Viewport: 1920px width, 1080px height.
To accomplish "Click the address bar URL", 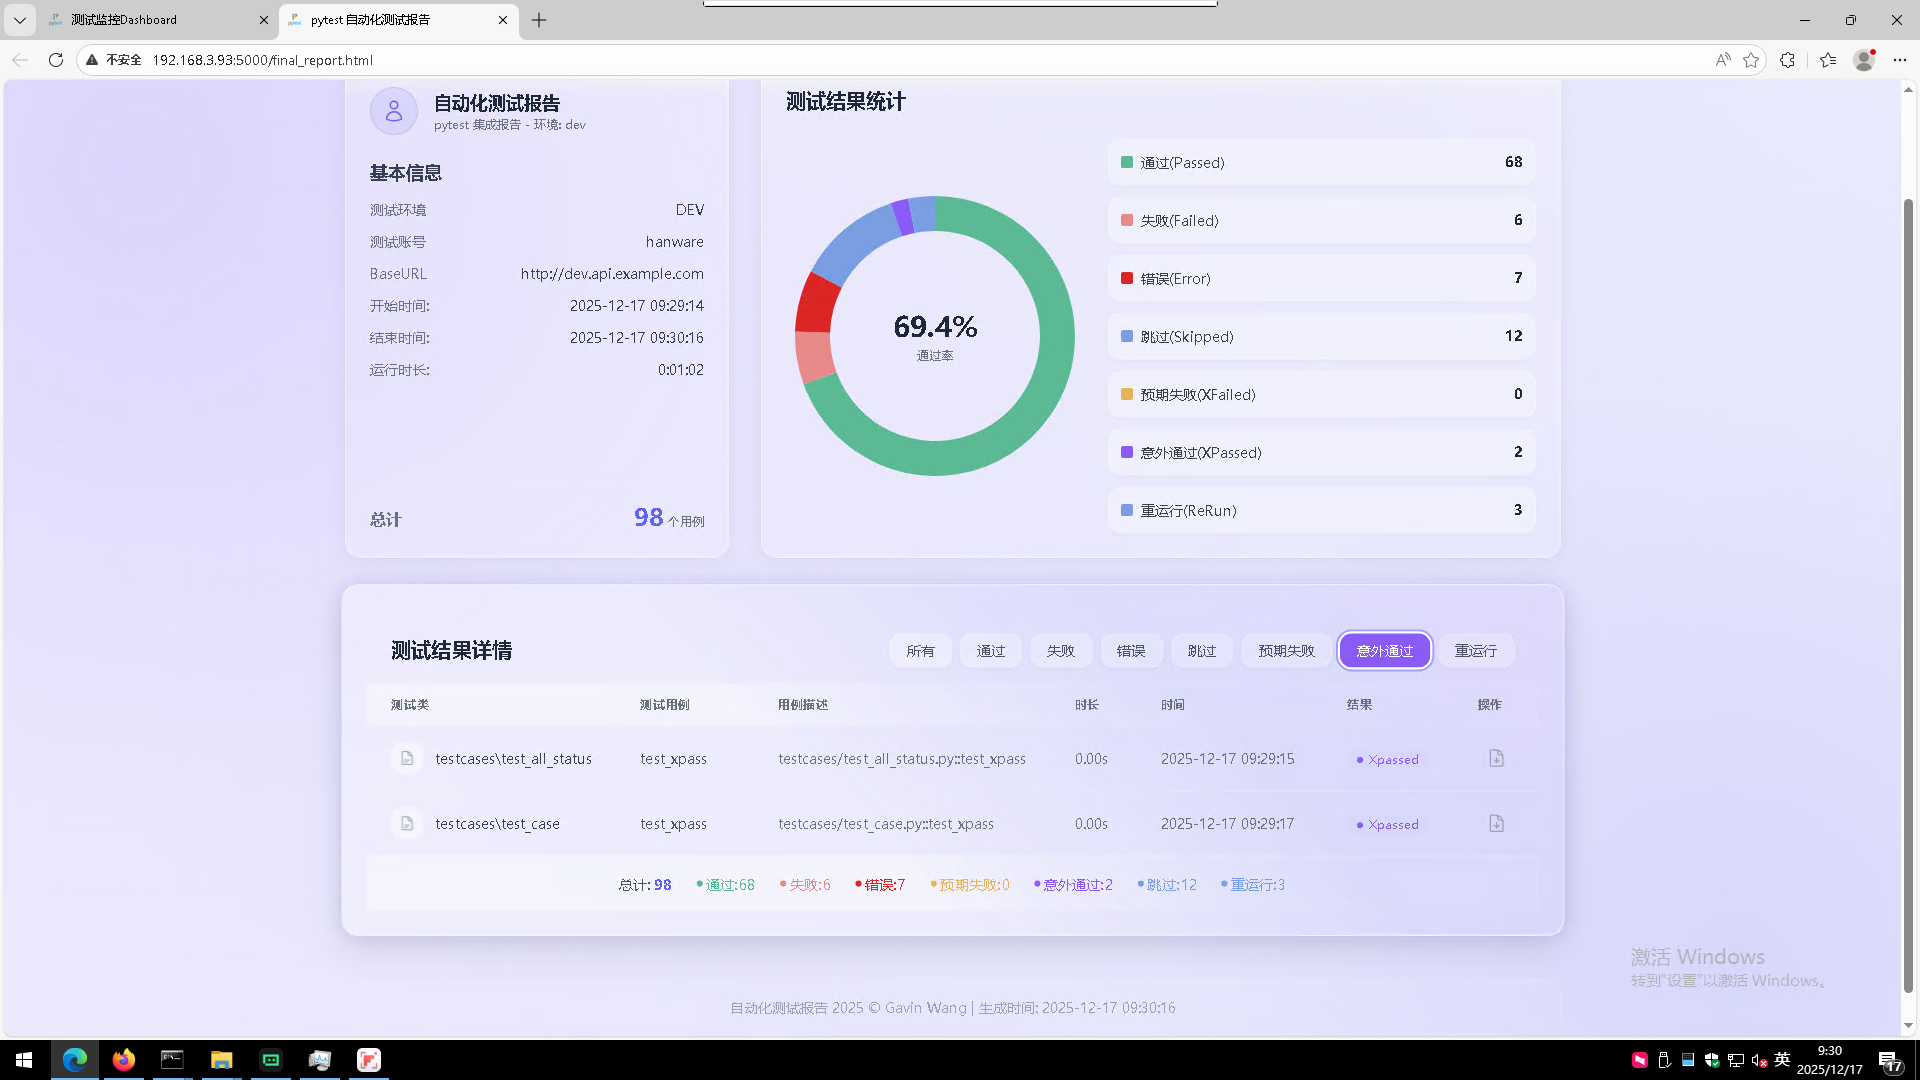I will 263,60.
